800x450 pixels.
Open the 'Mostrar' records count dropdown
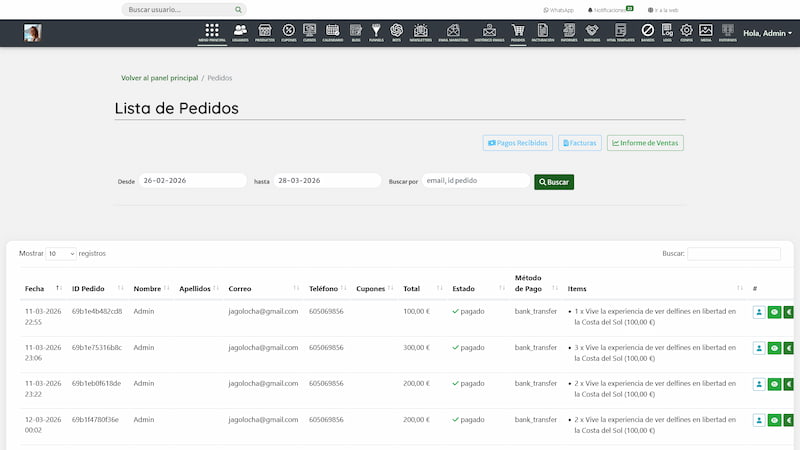60,254
